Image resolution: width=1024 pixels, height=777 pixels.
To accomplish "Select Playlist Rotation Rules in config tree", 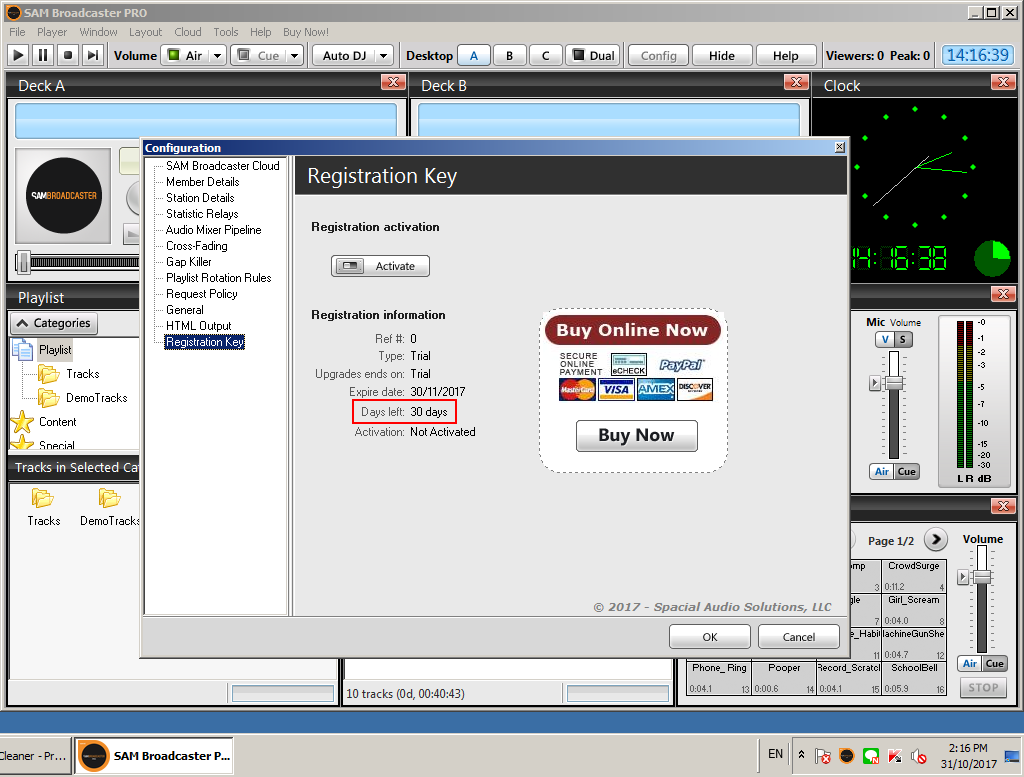I will (x=218, y=278).
